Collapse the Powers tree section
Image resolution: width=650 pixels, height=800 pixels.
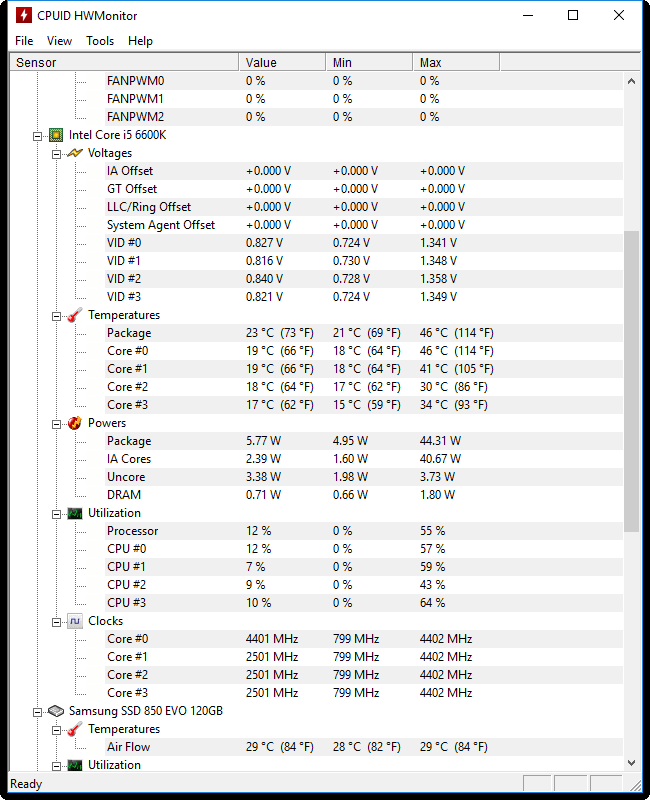tap(56, 424)
